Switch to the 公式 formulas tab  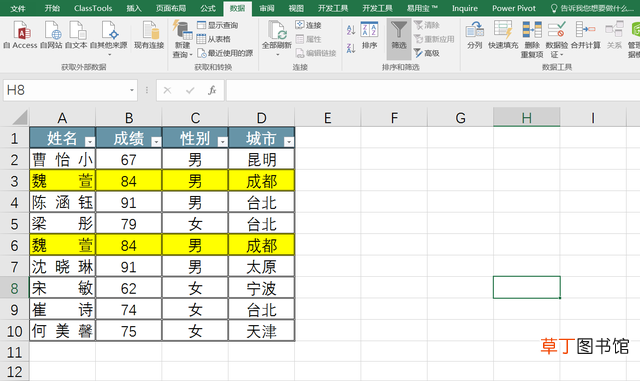(208, 8)
